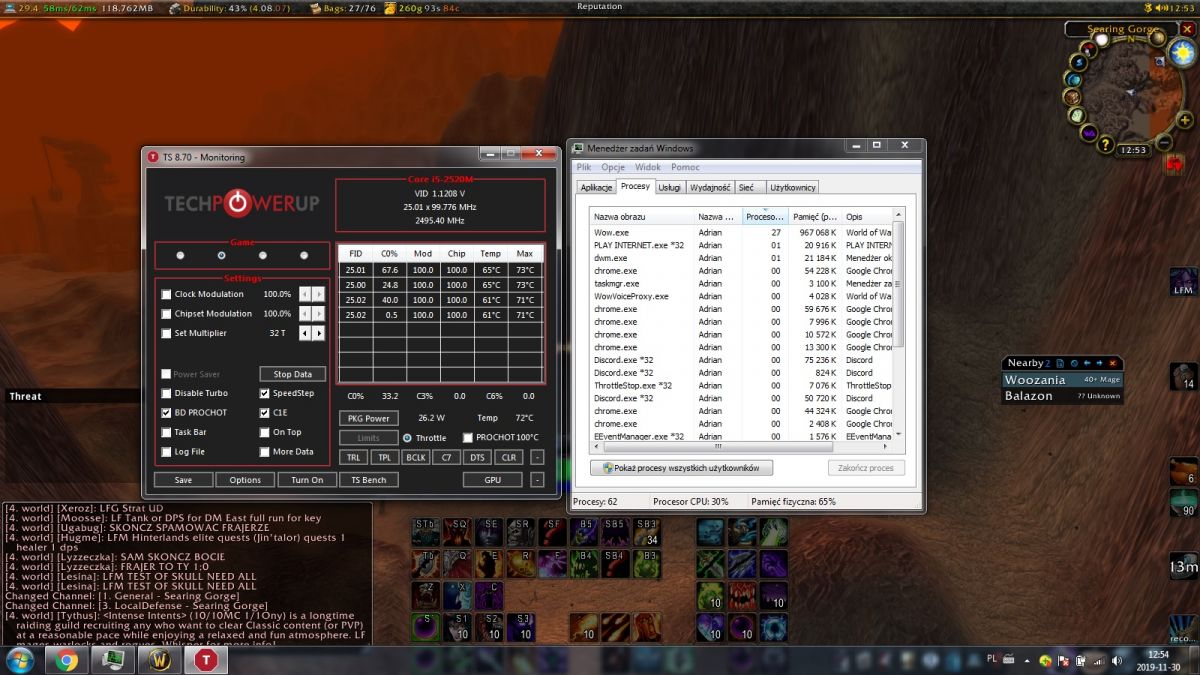Viewport: 1200px width, 675px height.
Task: Cast the spell keybound F
Action: (553, 564)
